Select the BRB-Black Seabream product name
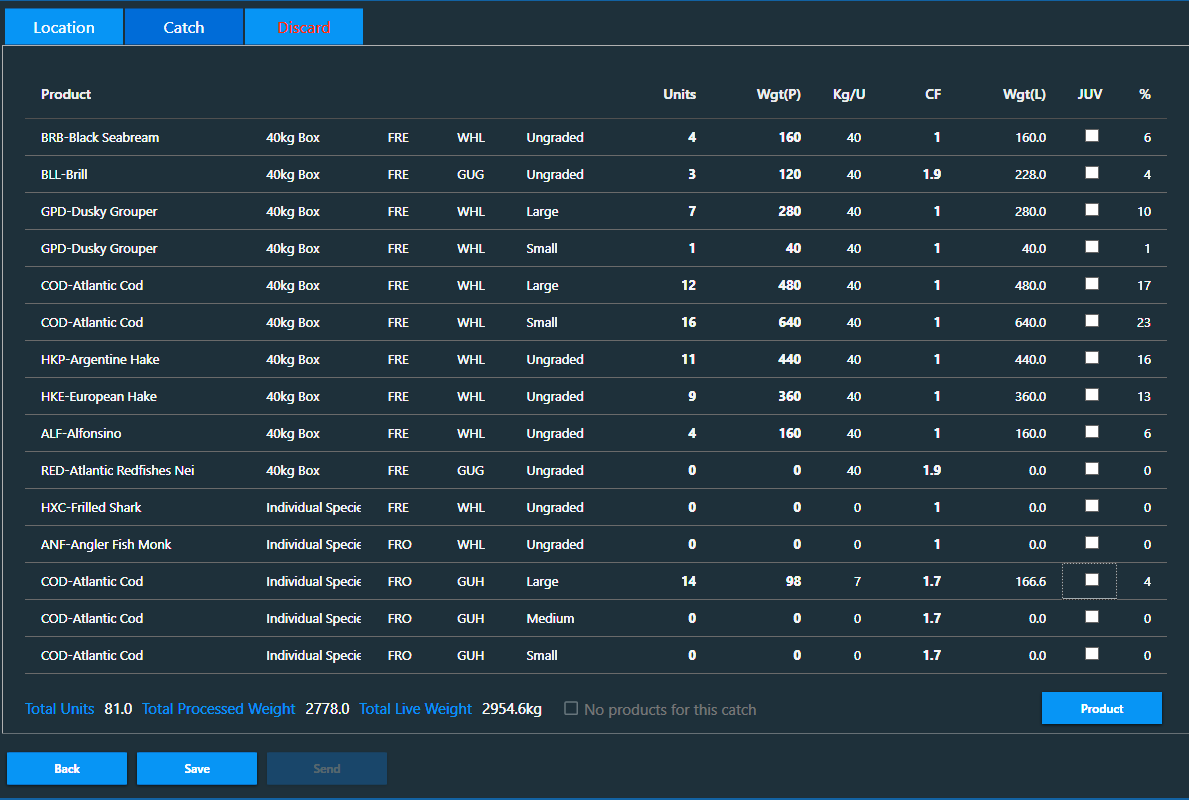1189x800 pixels. click(x=100, y=137)
